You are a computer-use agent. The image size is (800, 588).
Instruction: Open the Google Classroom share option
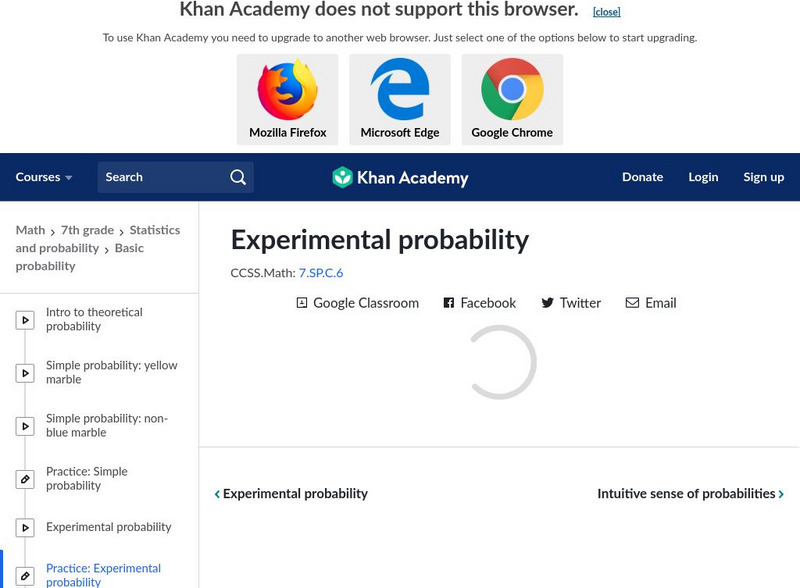[x=300, y=303]
